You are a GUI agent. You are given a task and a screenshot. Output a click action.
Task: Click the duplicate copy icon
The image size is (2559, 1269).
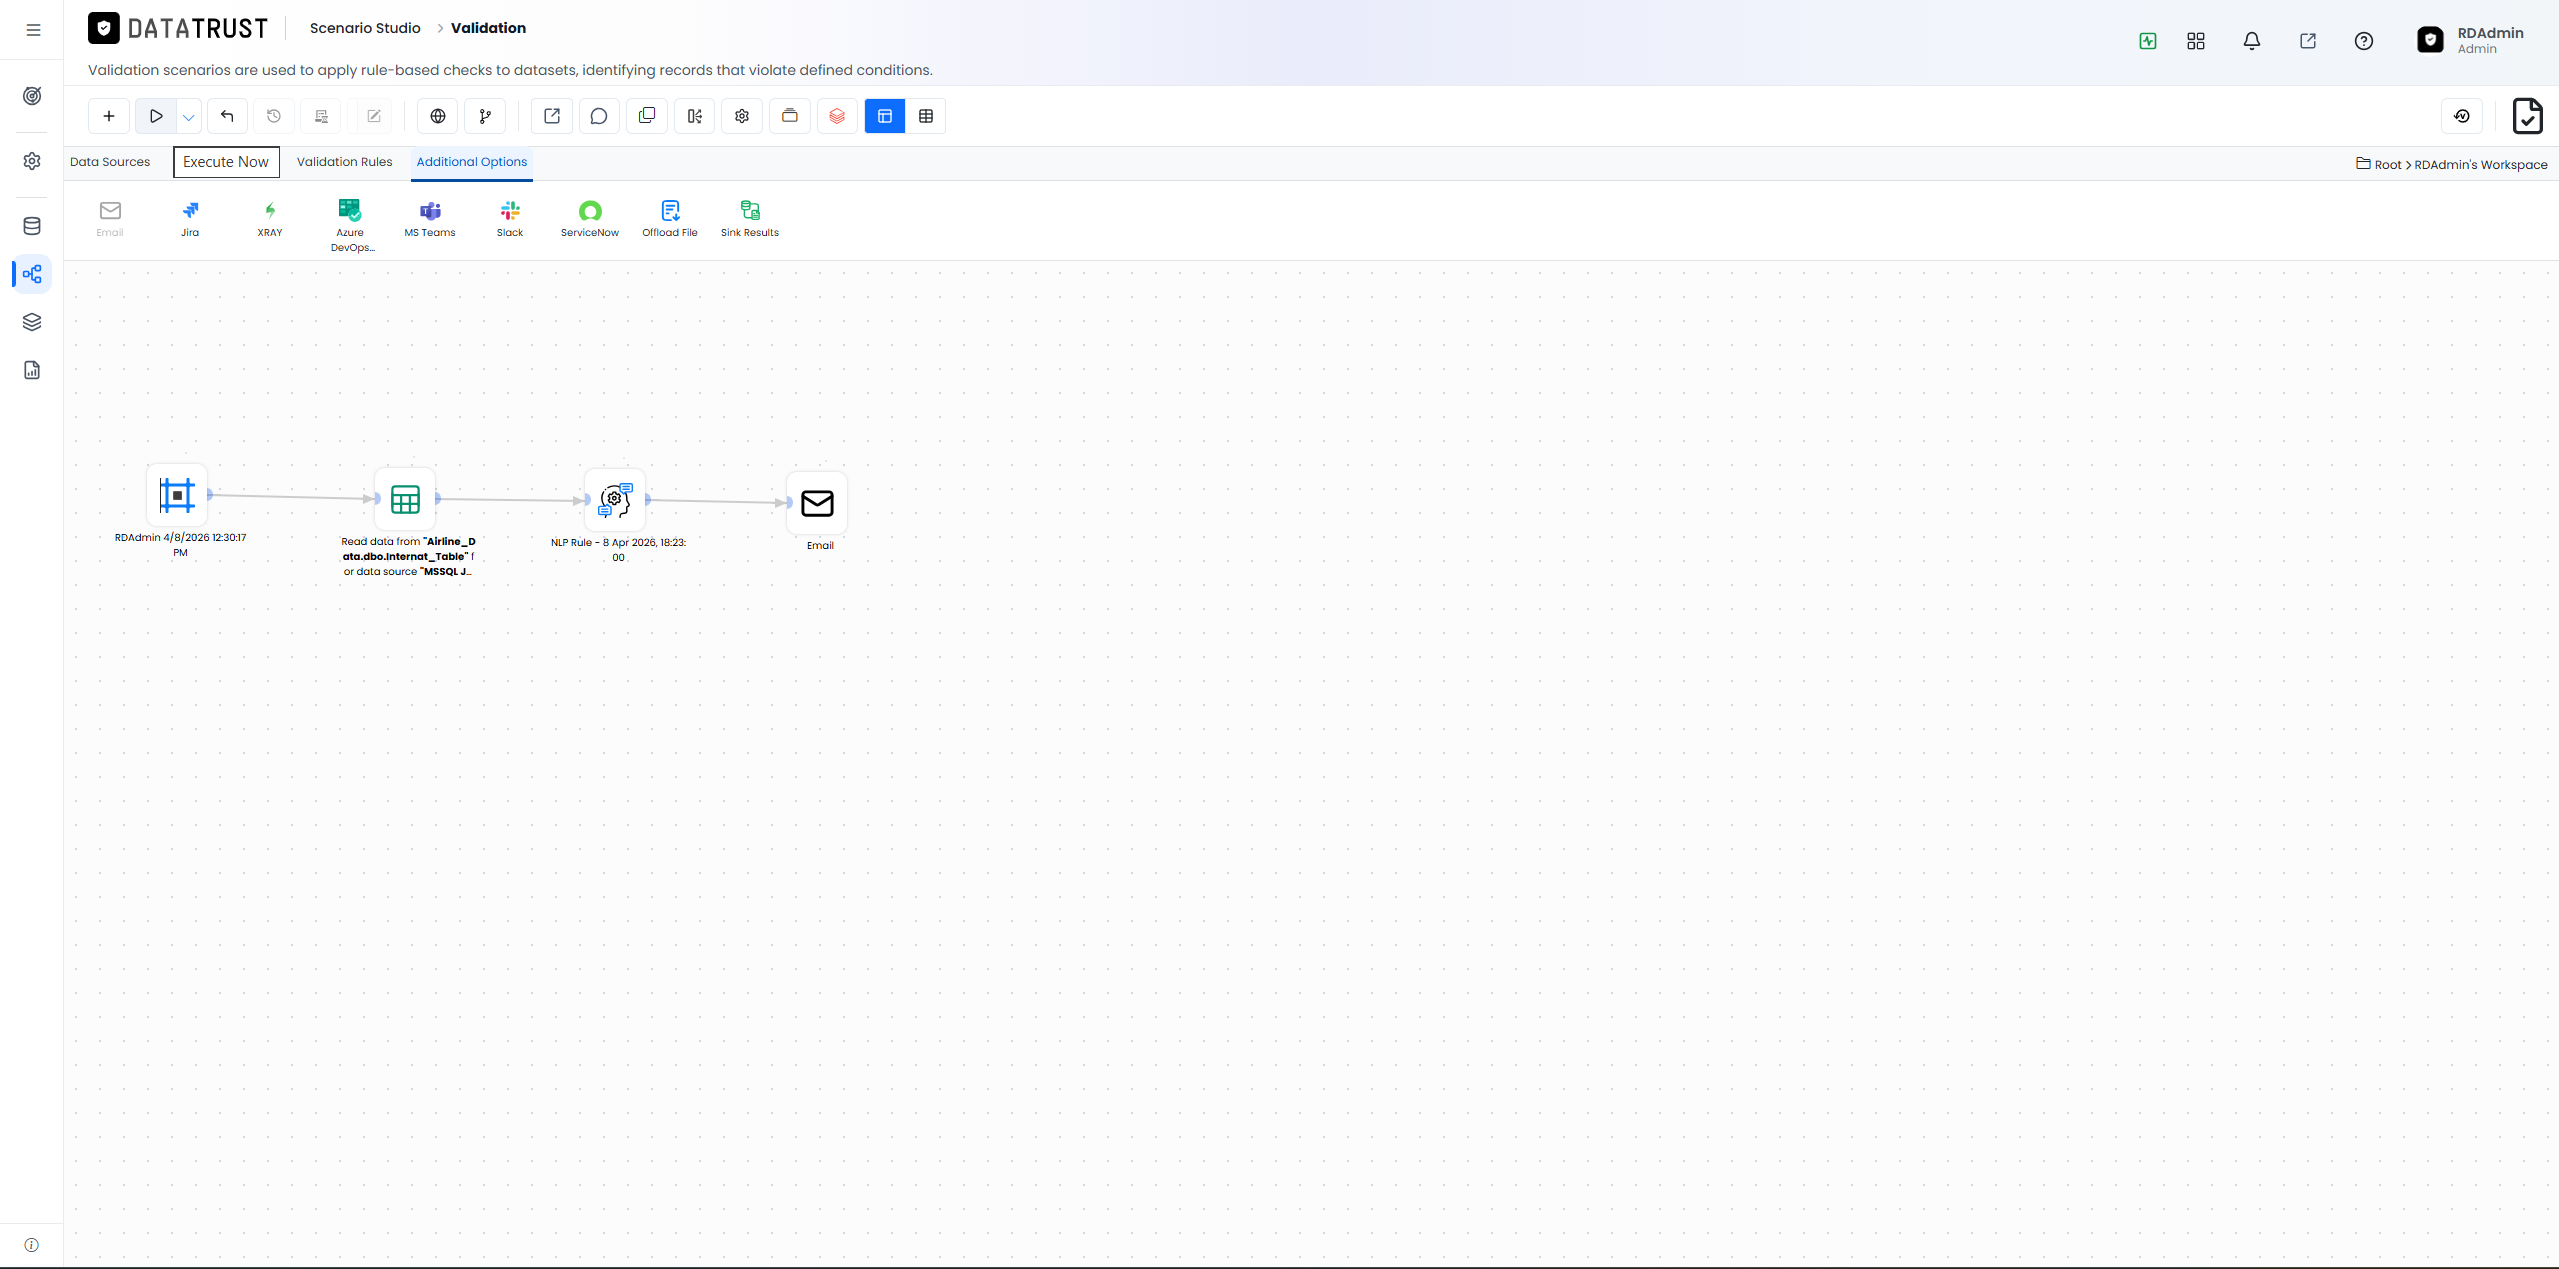click(x=647, y=116)
